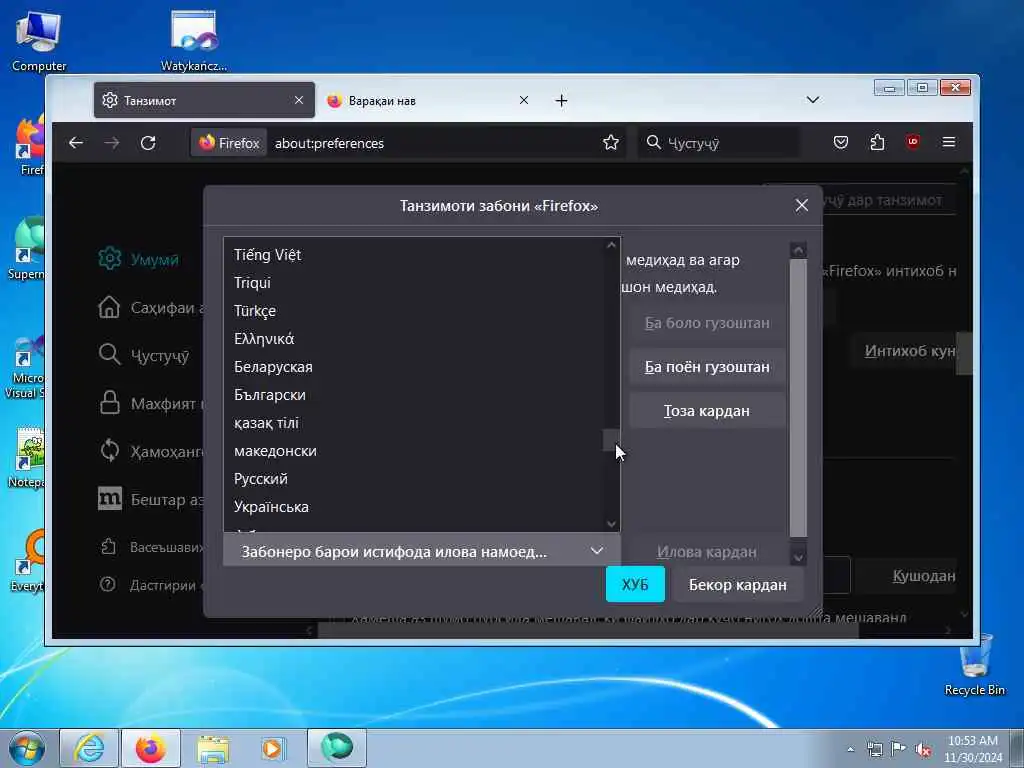
Task: Close the Танзимоти забони Firefox dialog
Action: [x=802, y=205]
